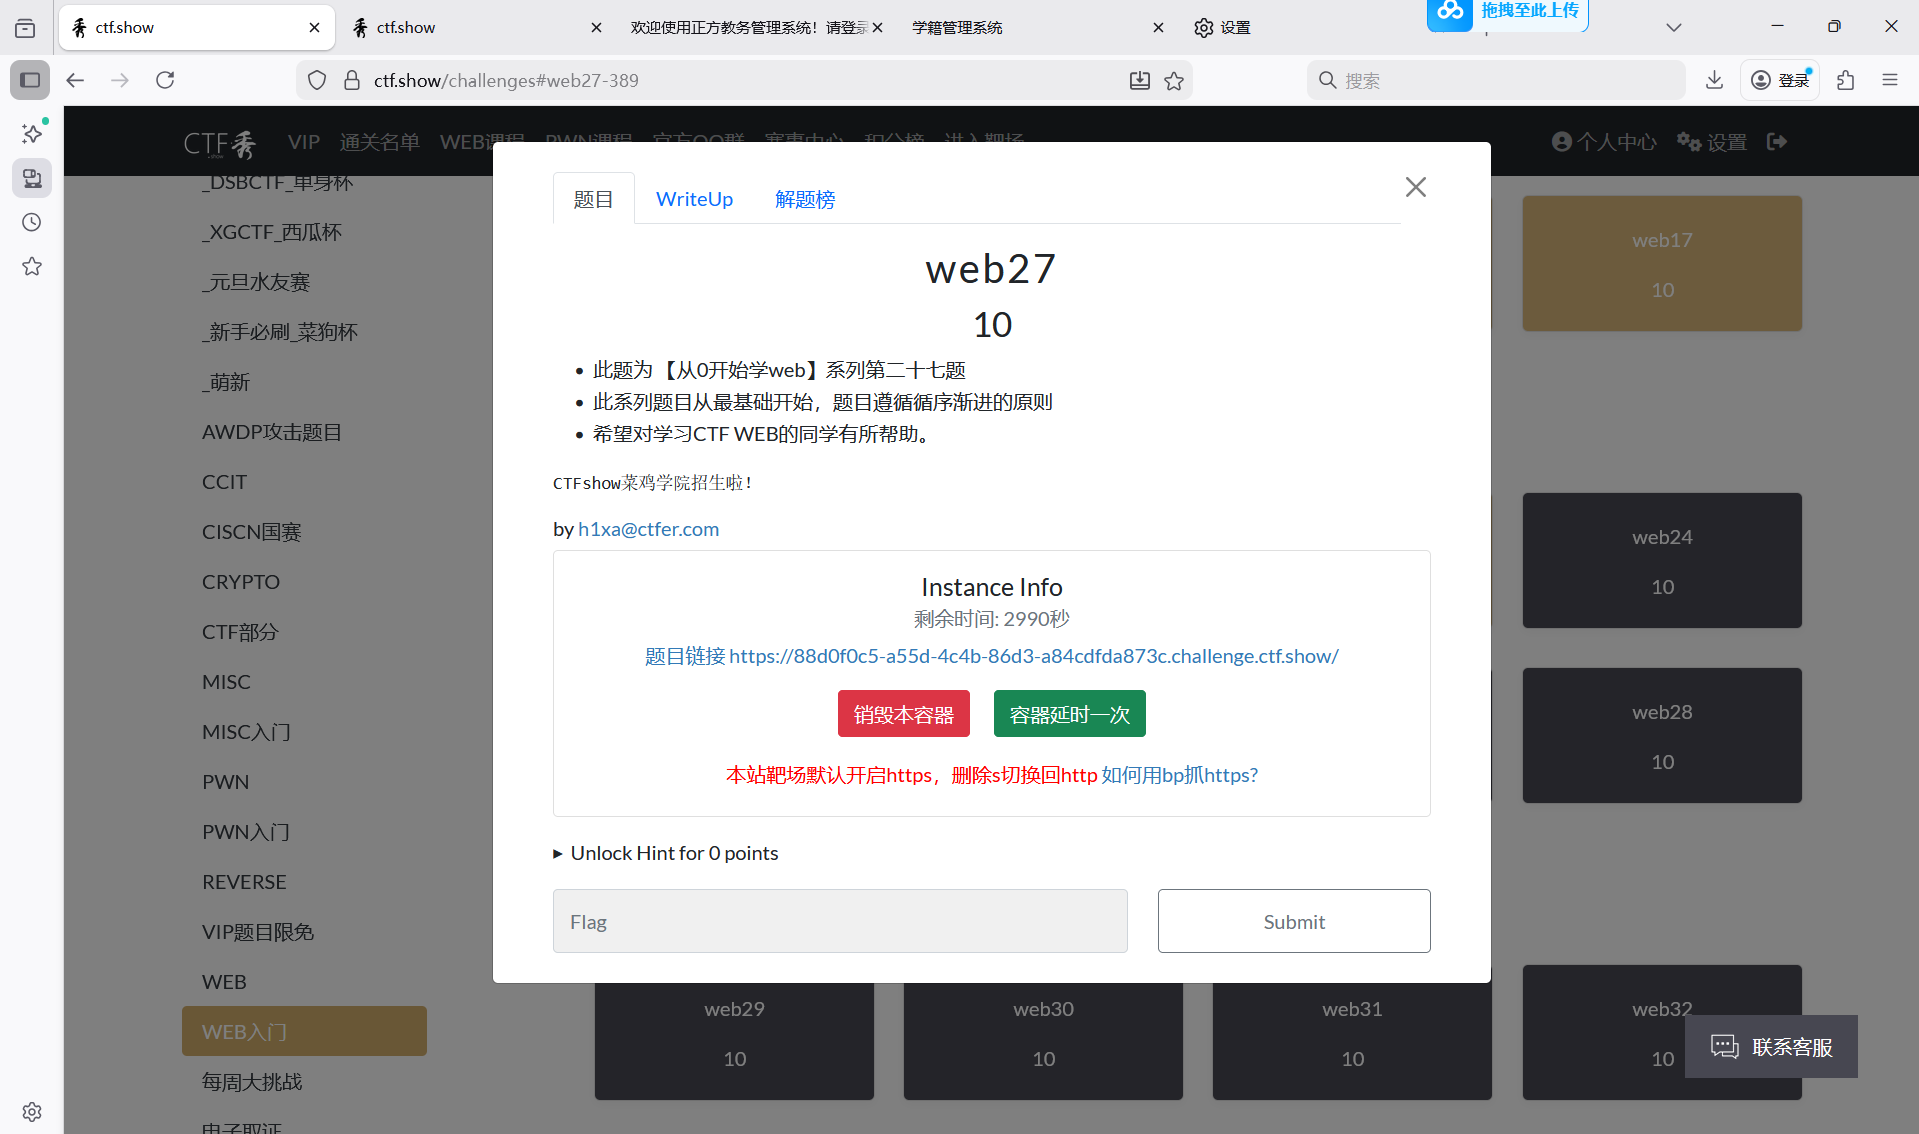Select the WEB入门 category
This screenshot has width=1919, height=1134.
click(x=305, y=1031)
